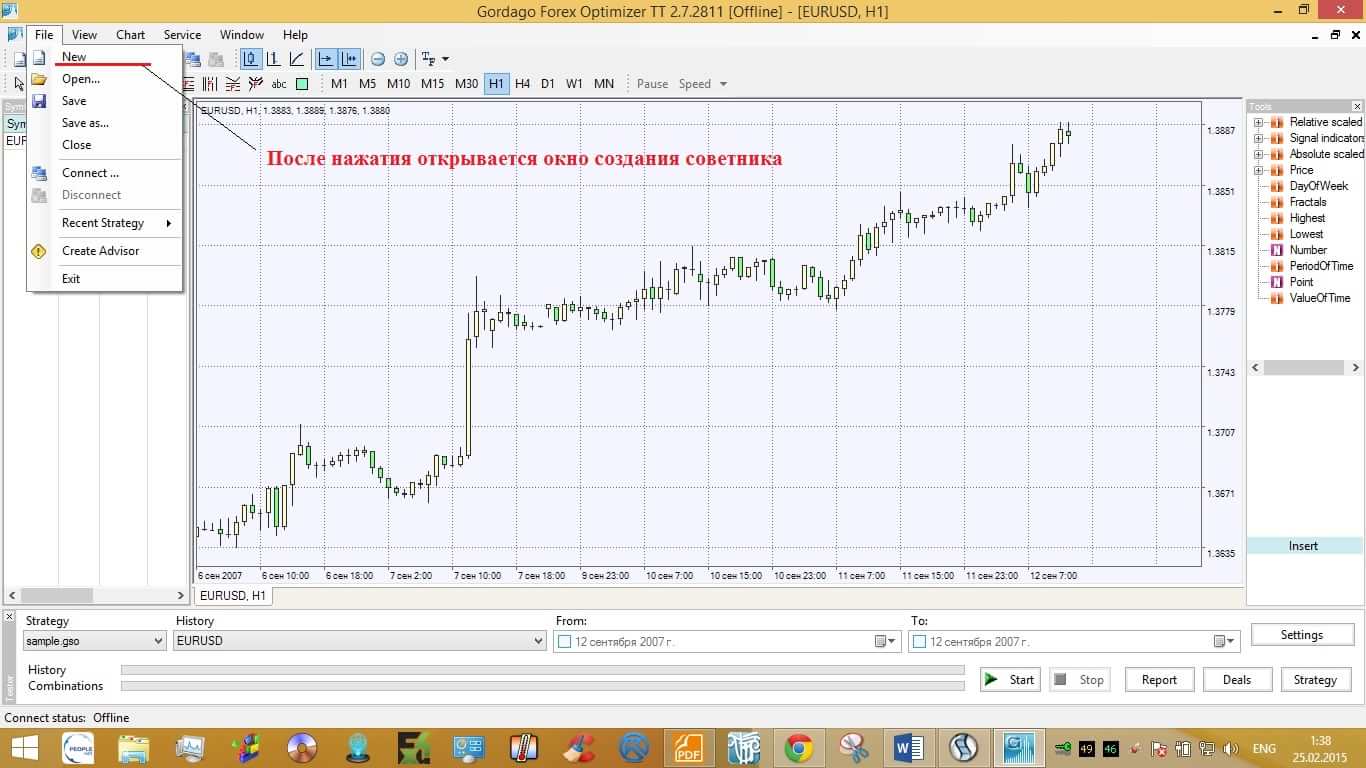Screen dimensions: 1366x768
Task: Switch chart to D1 timeframe
Action: pos(548,84)
